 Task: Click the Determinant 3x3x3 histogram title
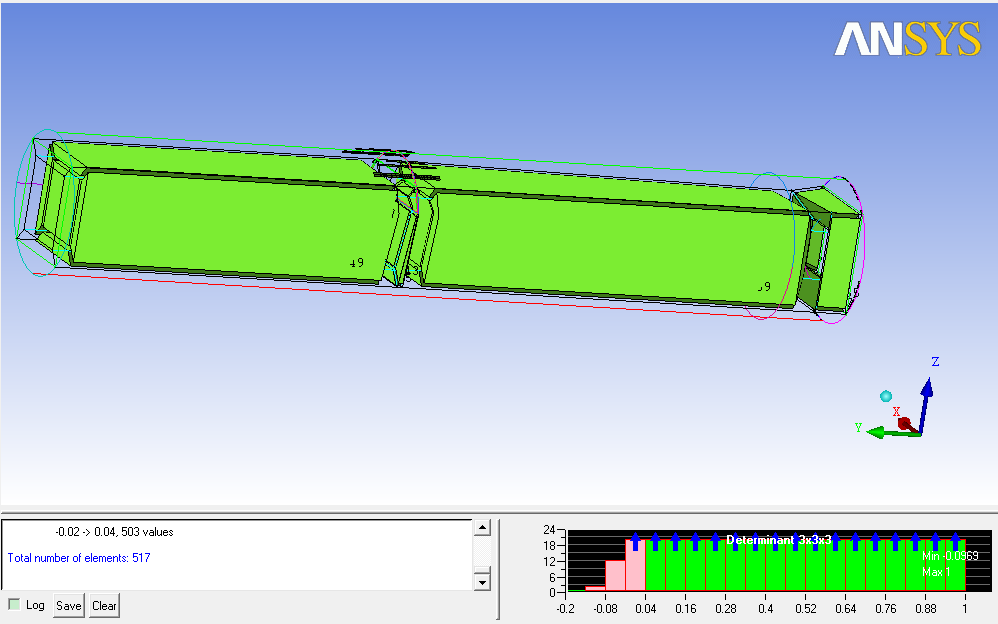[778, 539]
